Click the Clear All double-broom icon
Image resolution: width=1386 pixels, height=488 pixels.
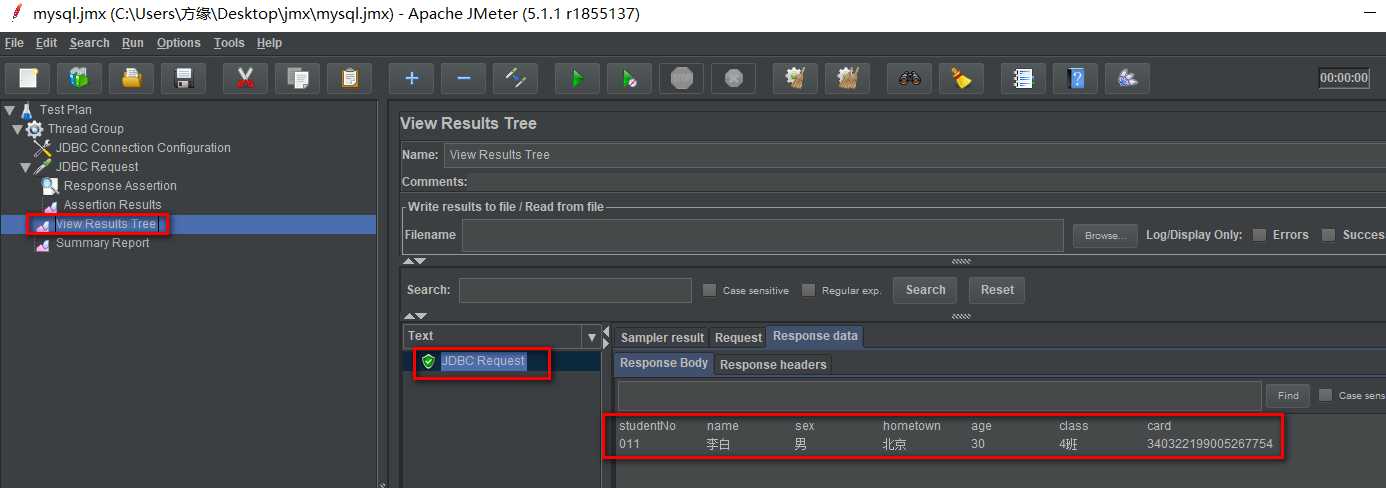[847, 78]
